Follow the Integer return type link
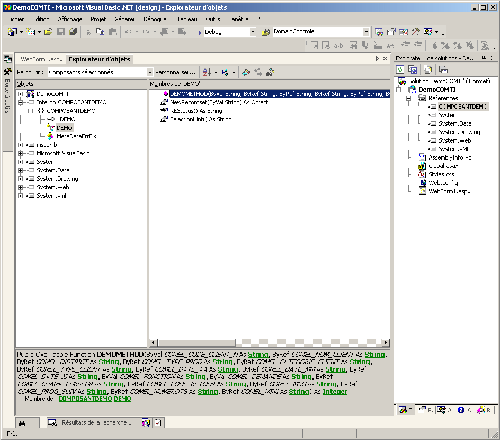Viewport: 500px width, 440px height. (x=335, y=392)
